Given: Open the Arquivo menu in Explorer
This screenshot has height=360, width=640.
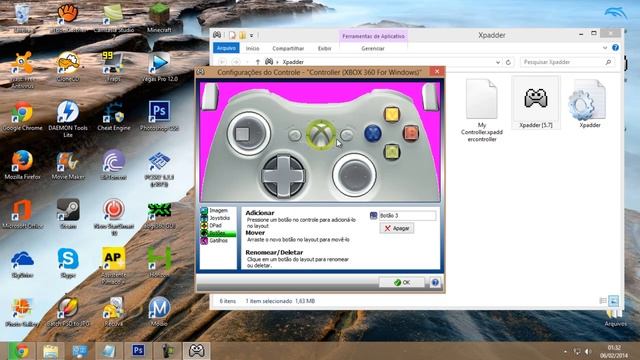Looking at the screenshot, I should tap(226, 48).
